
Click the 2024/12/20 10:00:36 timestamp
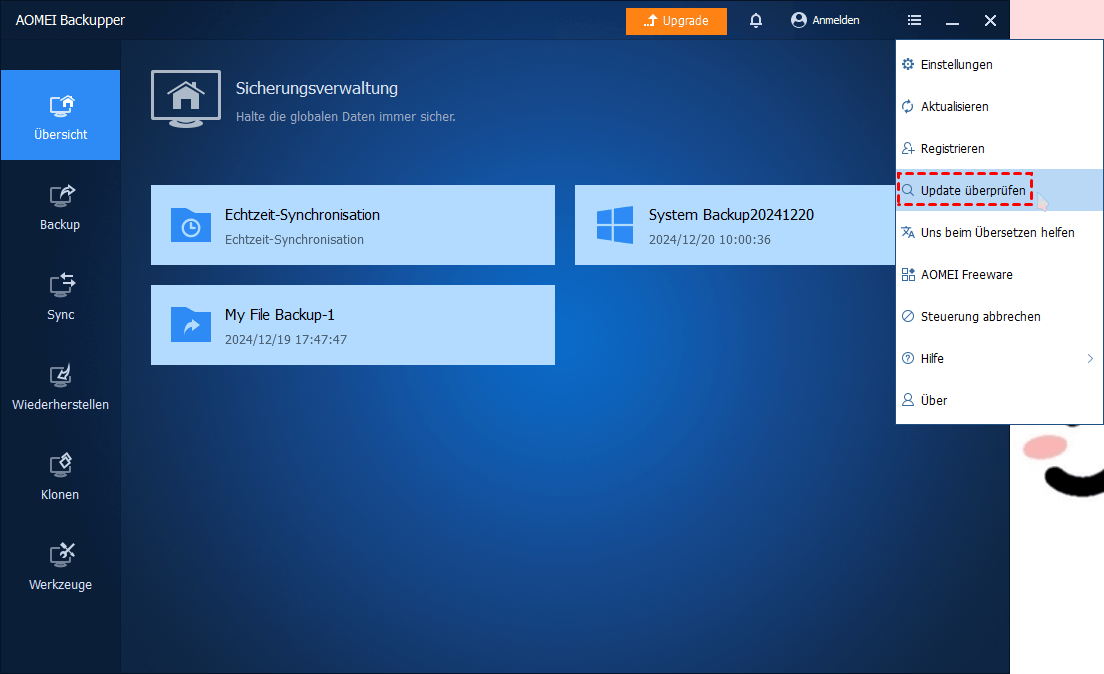[710, 239]
